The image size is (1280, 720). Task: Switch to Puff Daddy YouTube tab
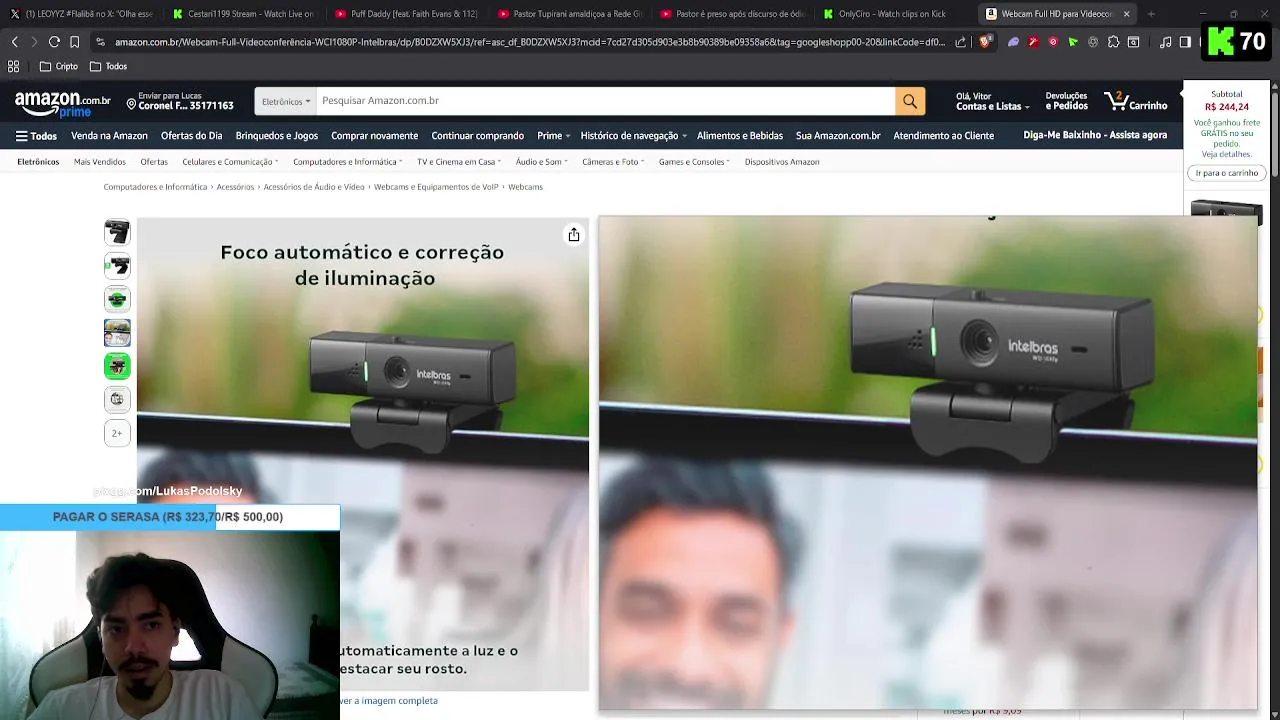pyautogui.click(x=406, y=14)
